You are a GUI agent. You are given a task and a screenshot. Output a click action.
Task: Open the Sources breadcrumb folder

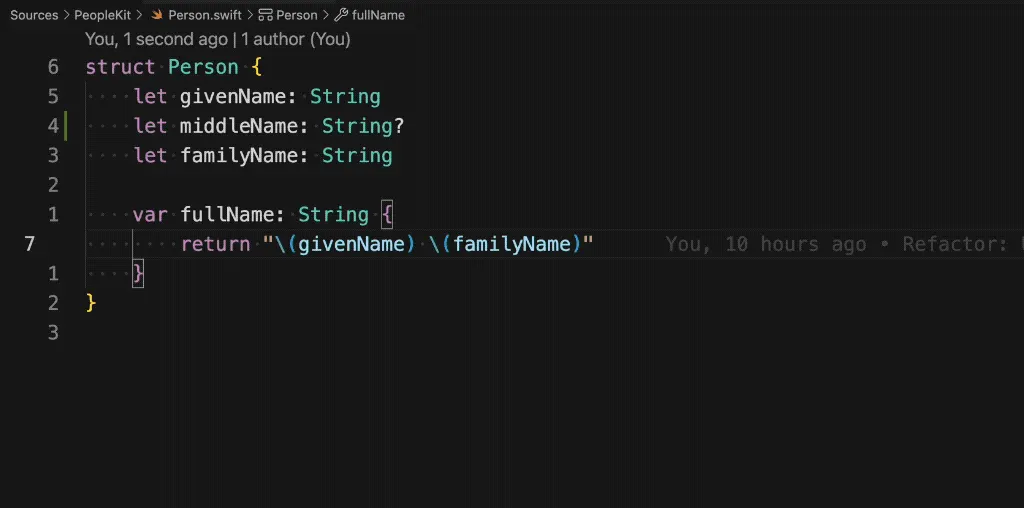(34, 15)
